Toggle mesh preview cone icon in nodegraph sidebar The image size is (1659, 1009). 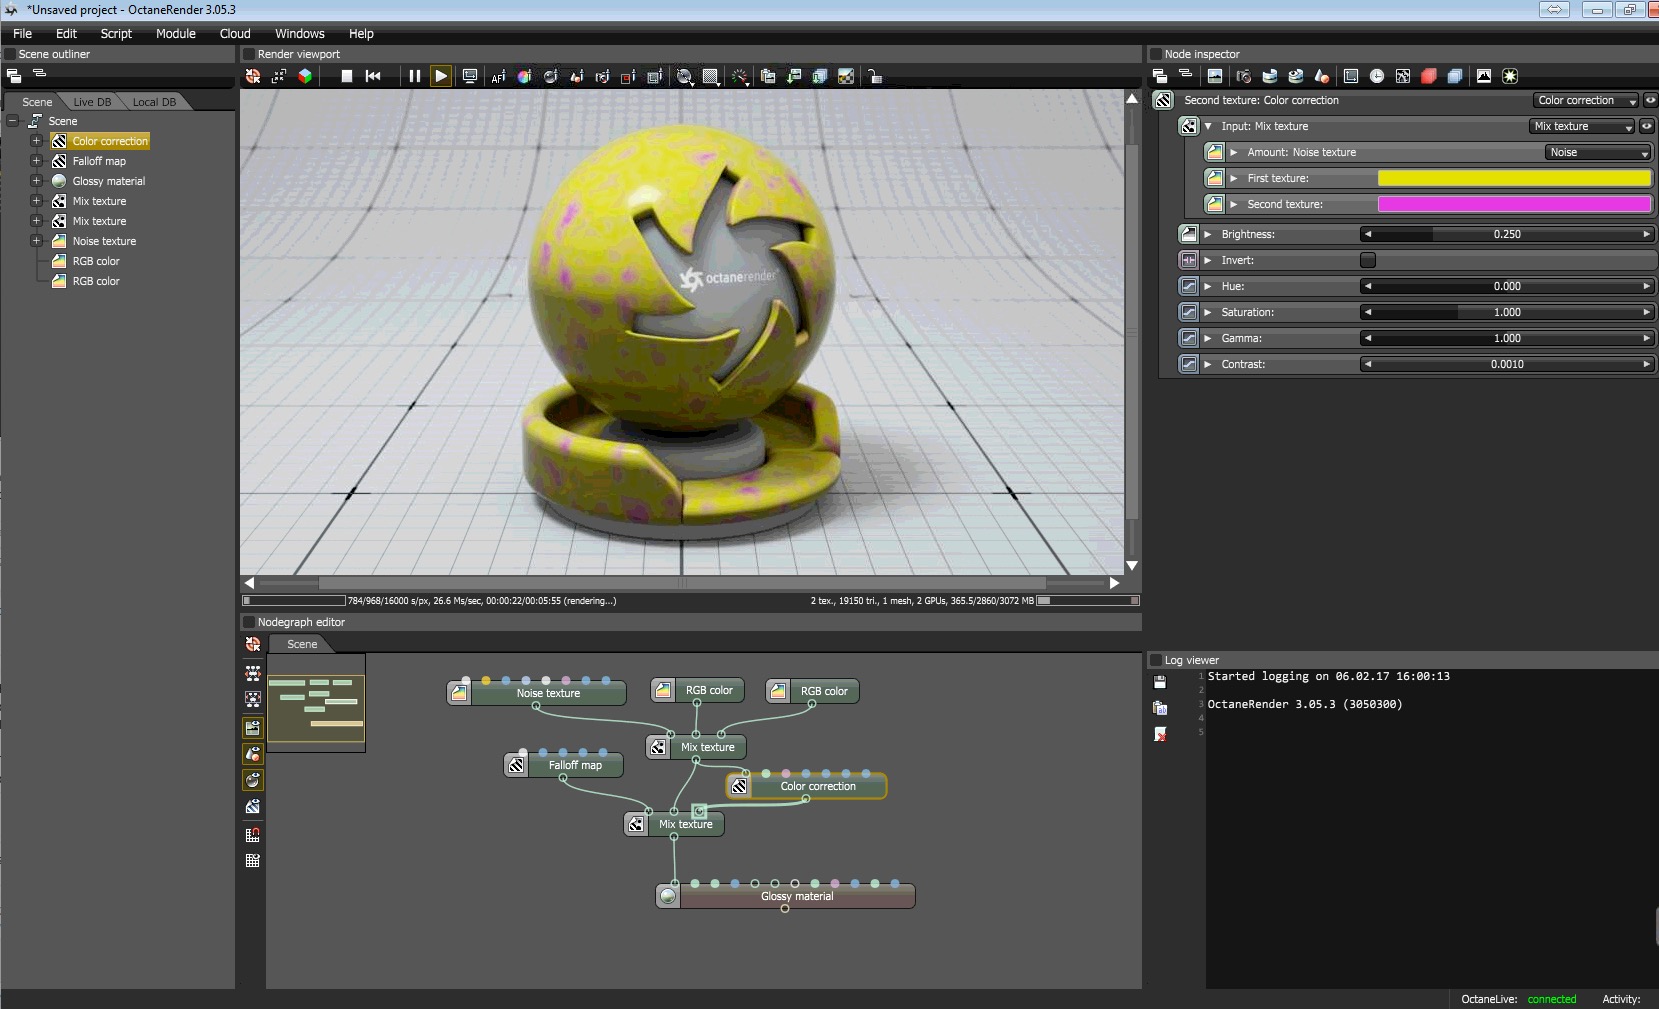pos(253,753)
